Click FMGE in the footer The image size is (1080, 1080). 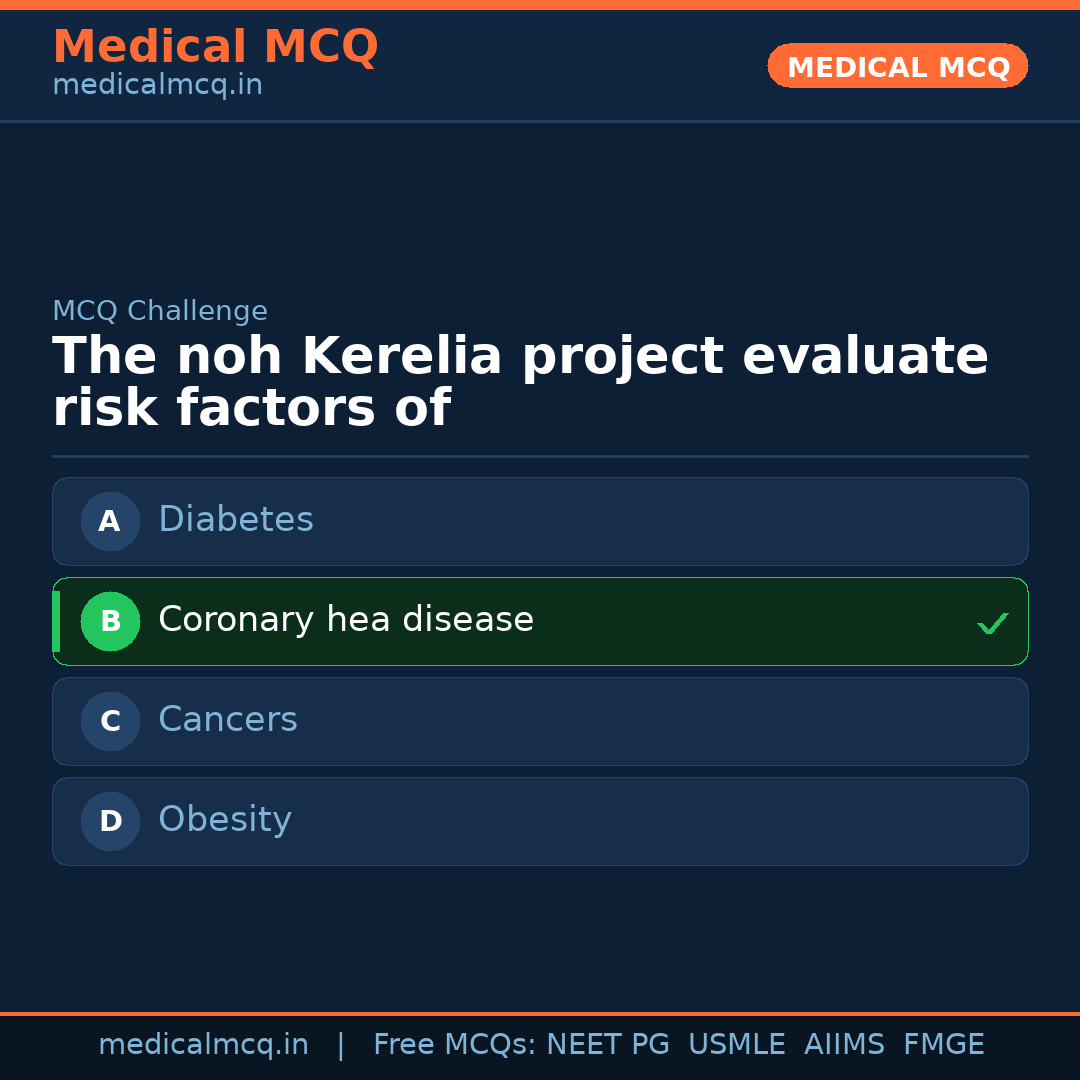click(x=943, y=1045)
